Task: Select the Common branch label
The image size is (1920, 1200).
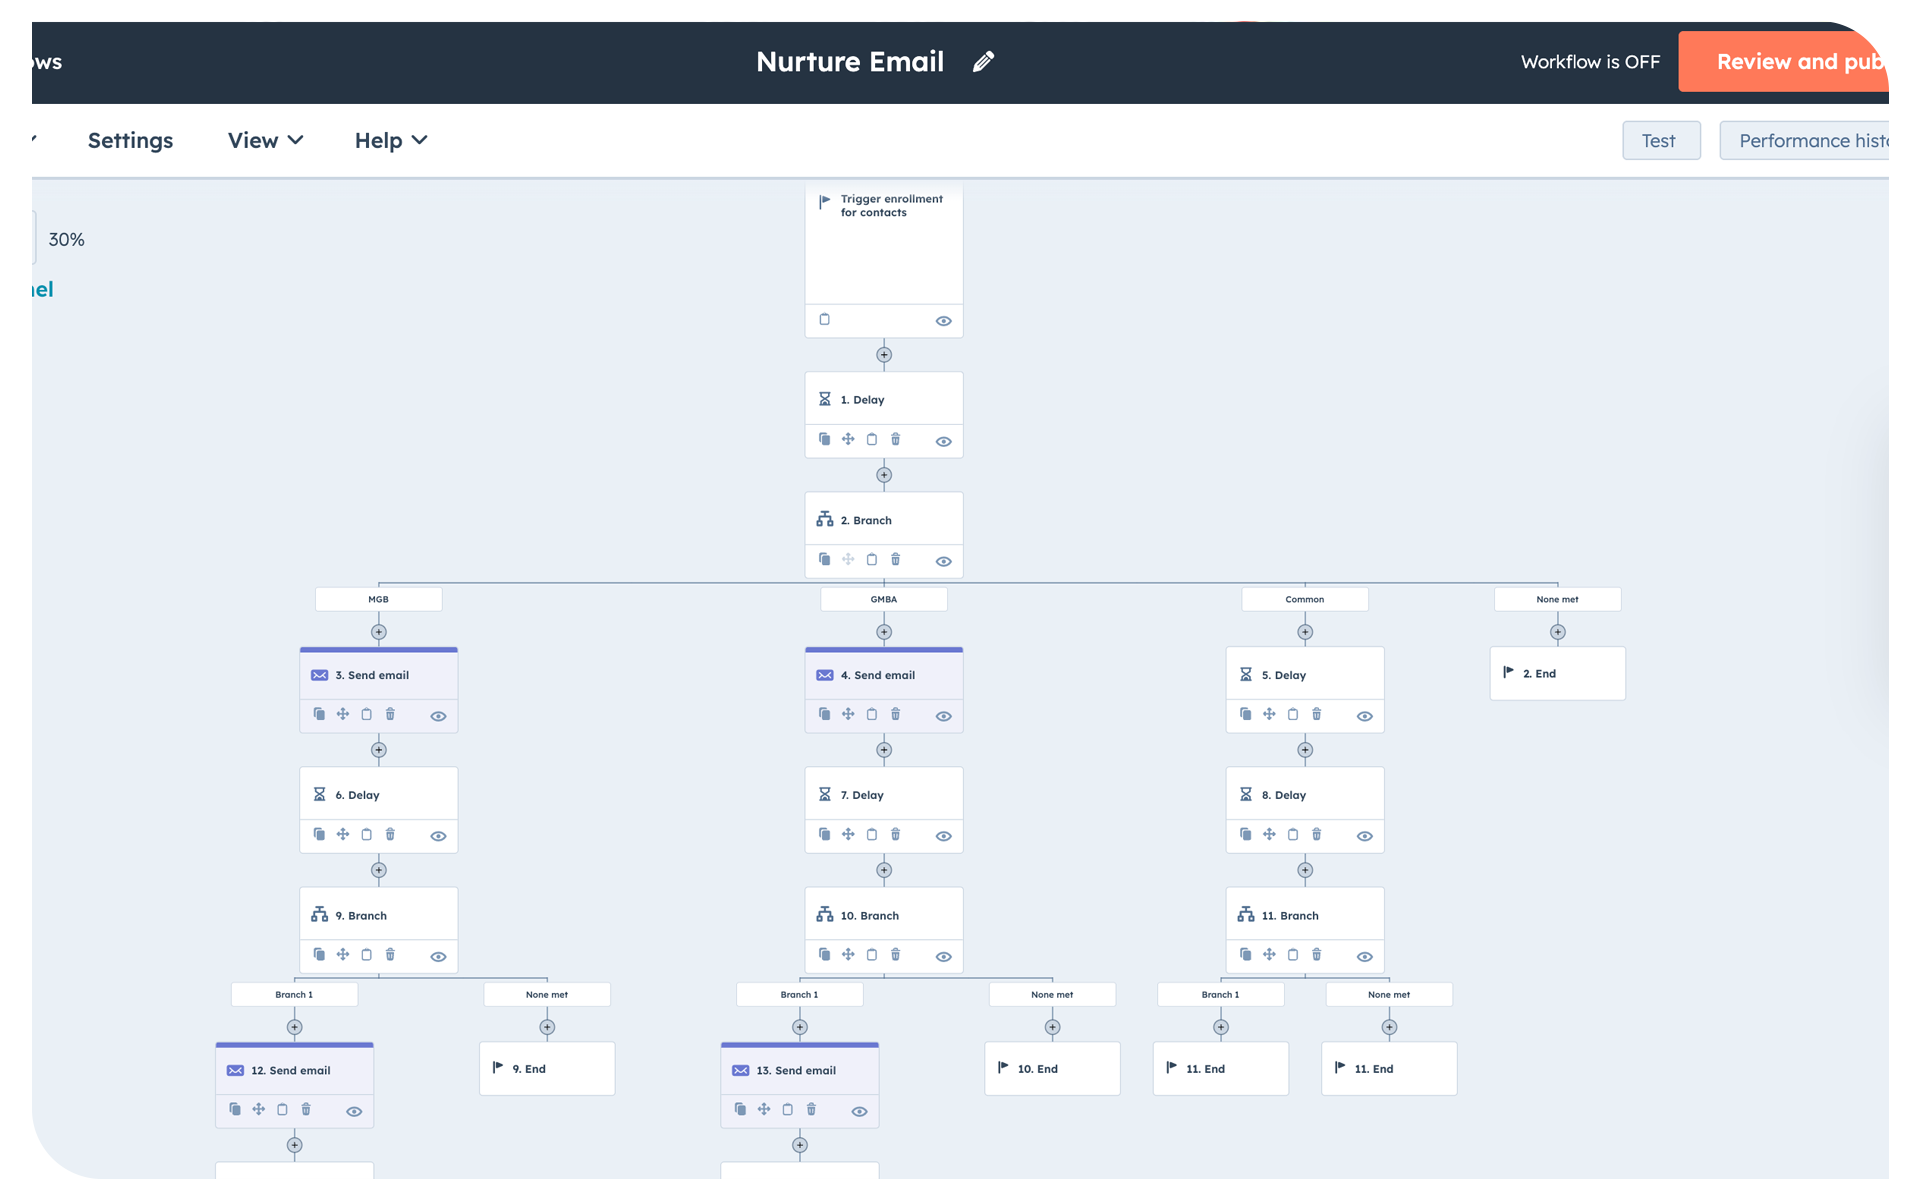Action: click(1305, 599)
